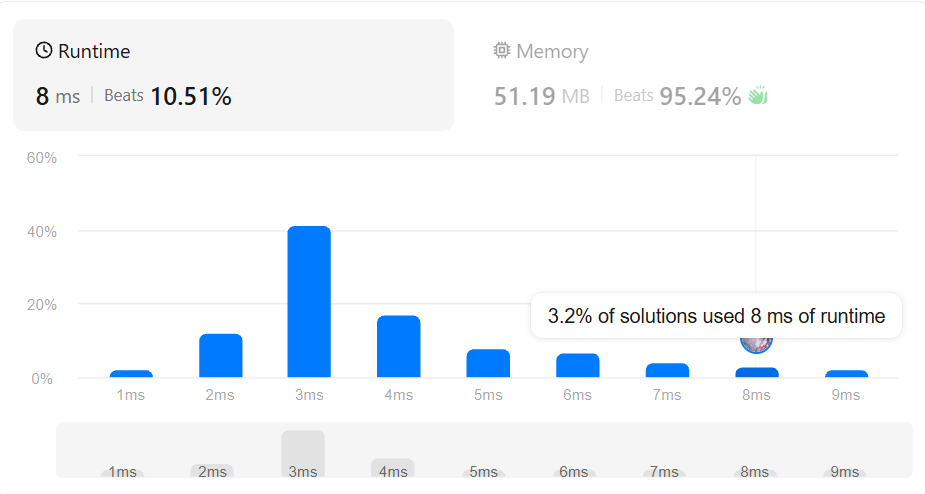
Task: Click the green clapping hands icon
Action: (x=758, y=96)
